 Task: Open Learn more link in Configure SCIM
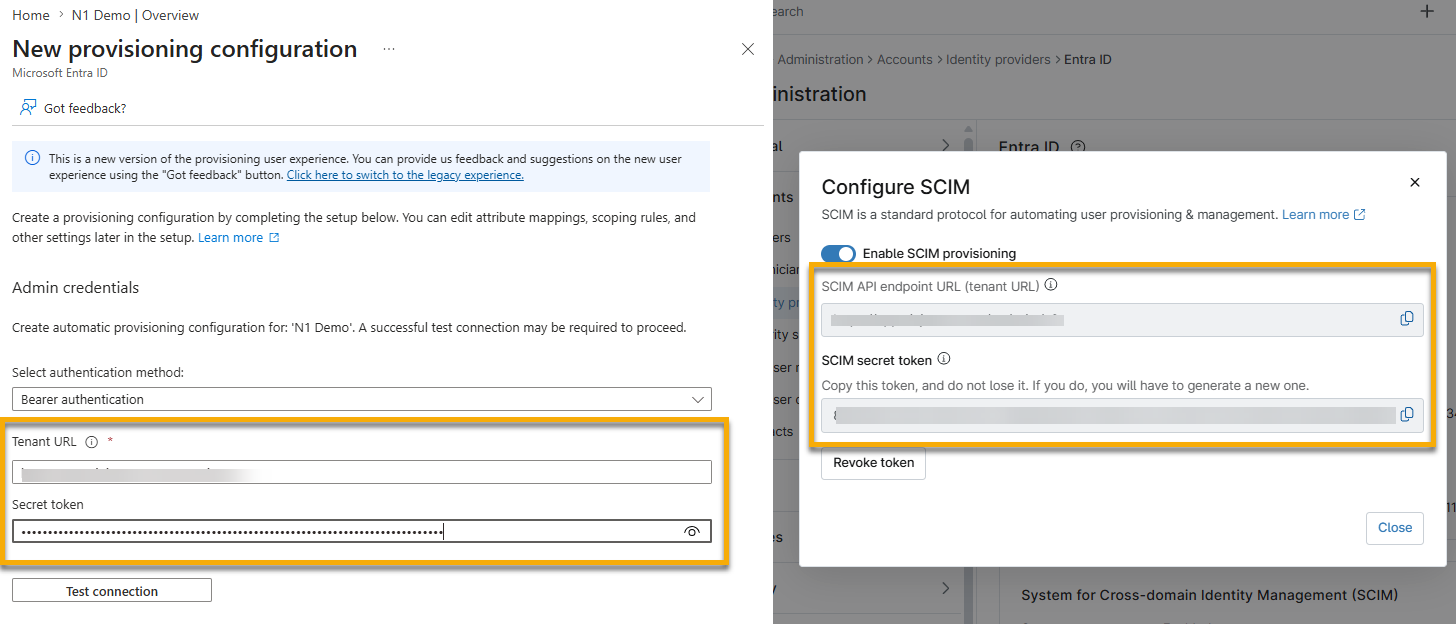coord(1323,215)
